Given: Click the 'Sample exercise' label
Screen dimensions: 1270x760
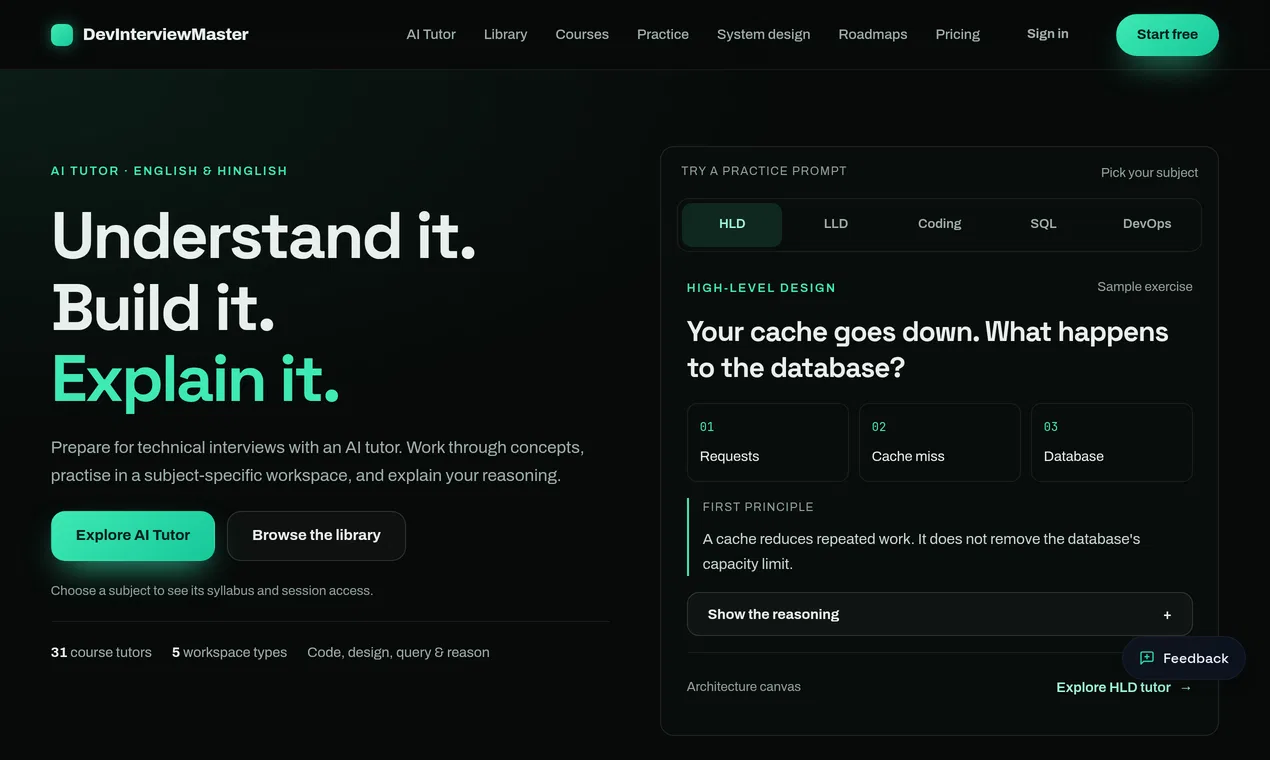Looking at the screenshot, I should [1145, 287].
